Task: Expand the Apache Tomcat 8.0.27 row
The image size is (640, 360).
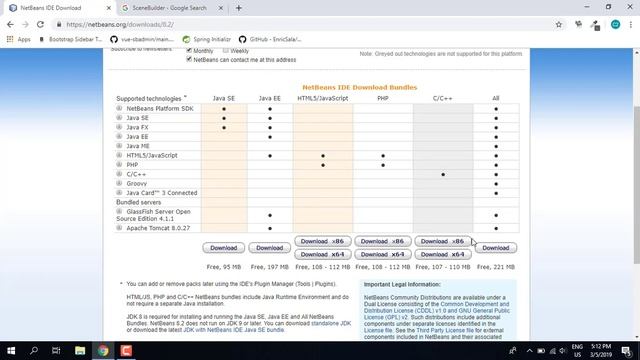Action: 119,228
